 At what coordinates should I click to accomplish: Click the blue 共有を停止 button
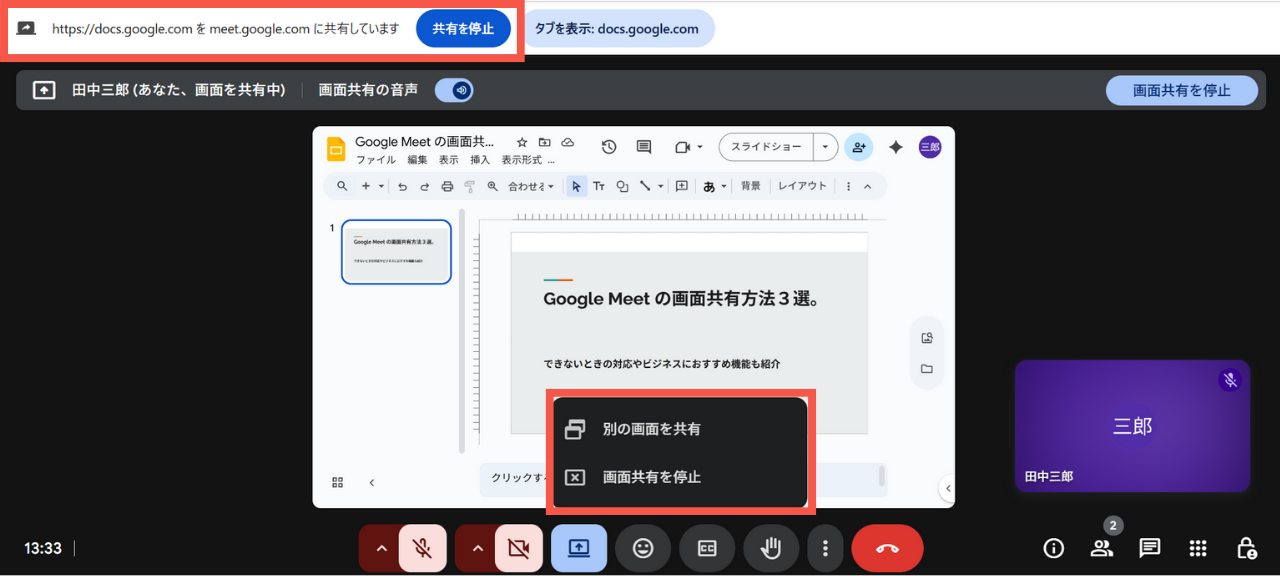(x=463, y=29)
